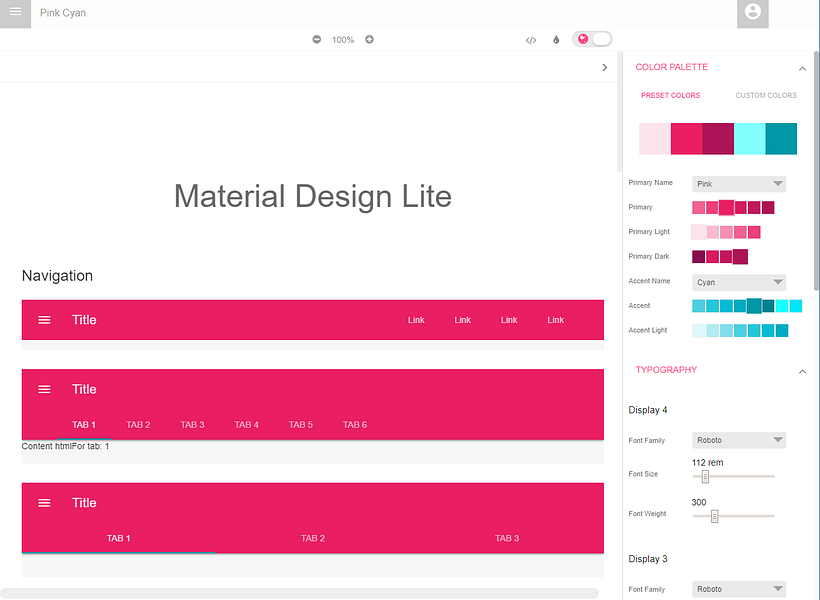Click the Pink Cyan theme title

pyautogui.click(x=63, y=13)
